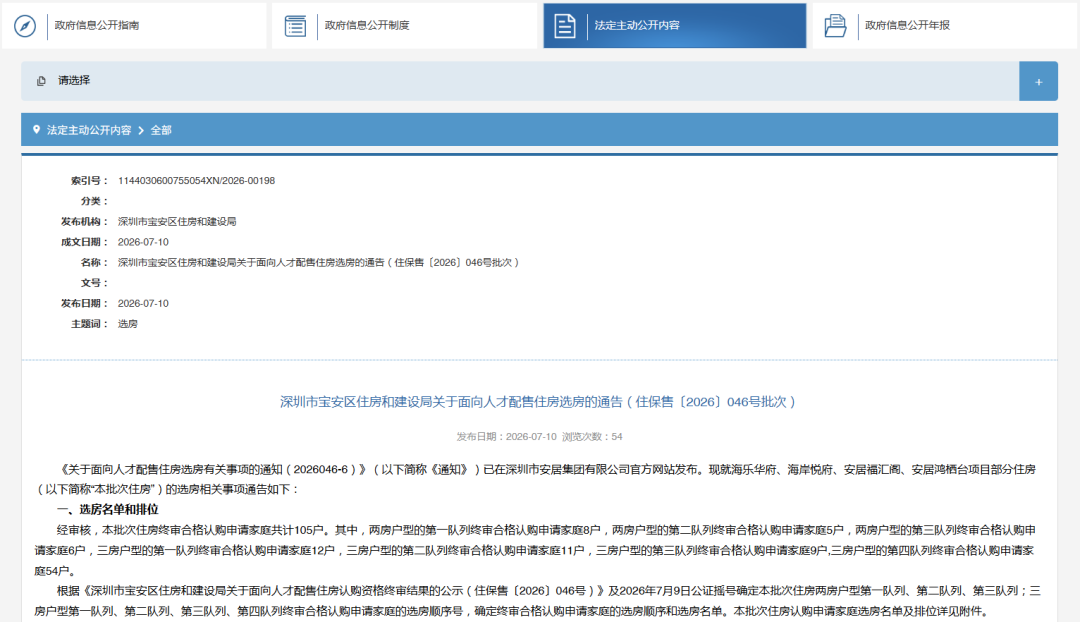The height and width of the screenshot is (622, 1080).
Task: Click the 浏览次数：54 view counter
Action: click(592, 437)
